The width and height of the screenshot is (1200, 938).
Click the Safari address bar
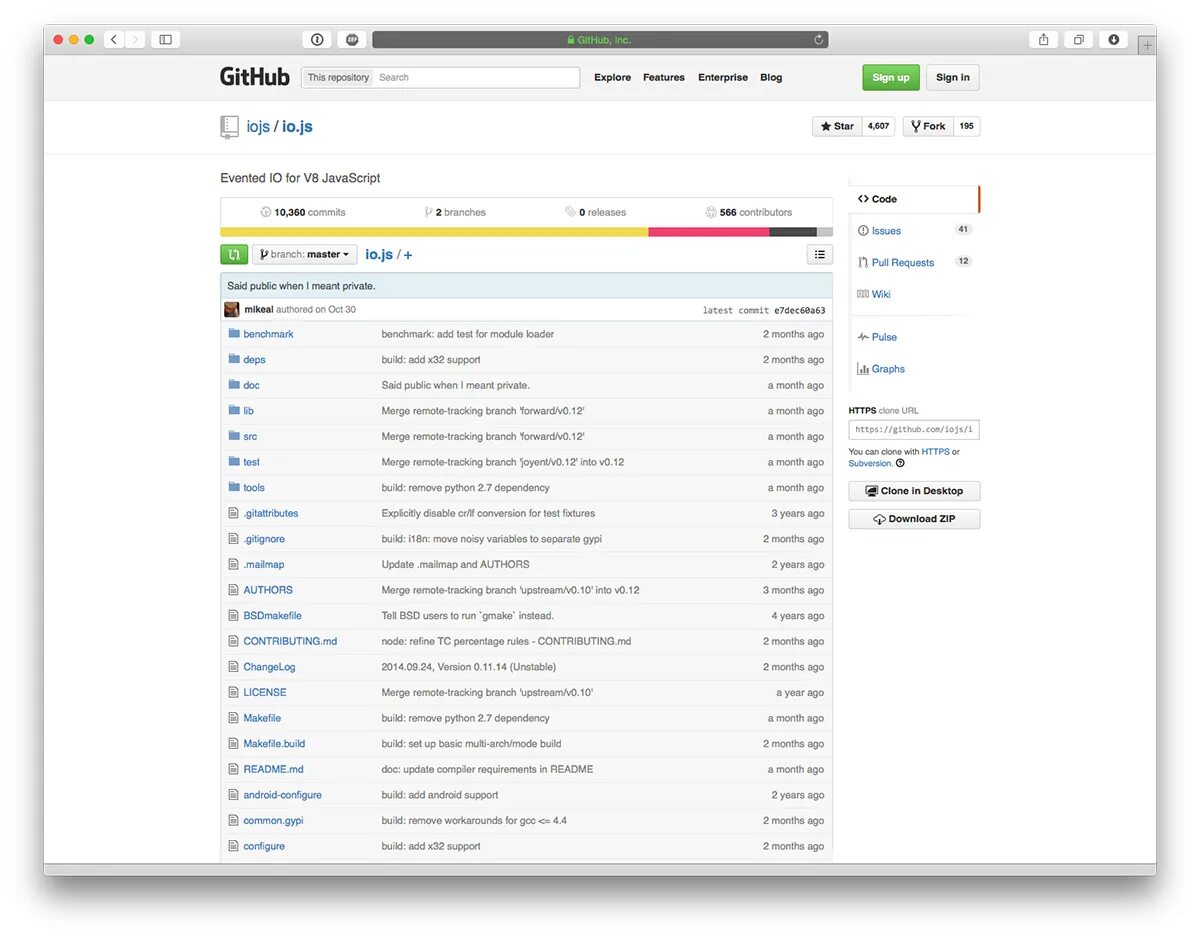coord(600,40)
